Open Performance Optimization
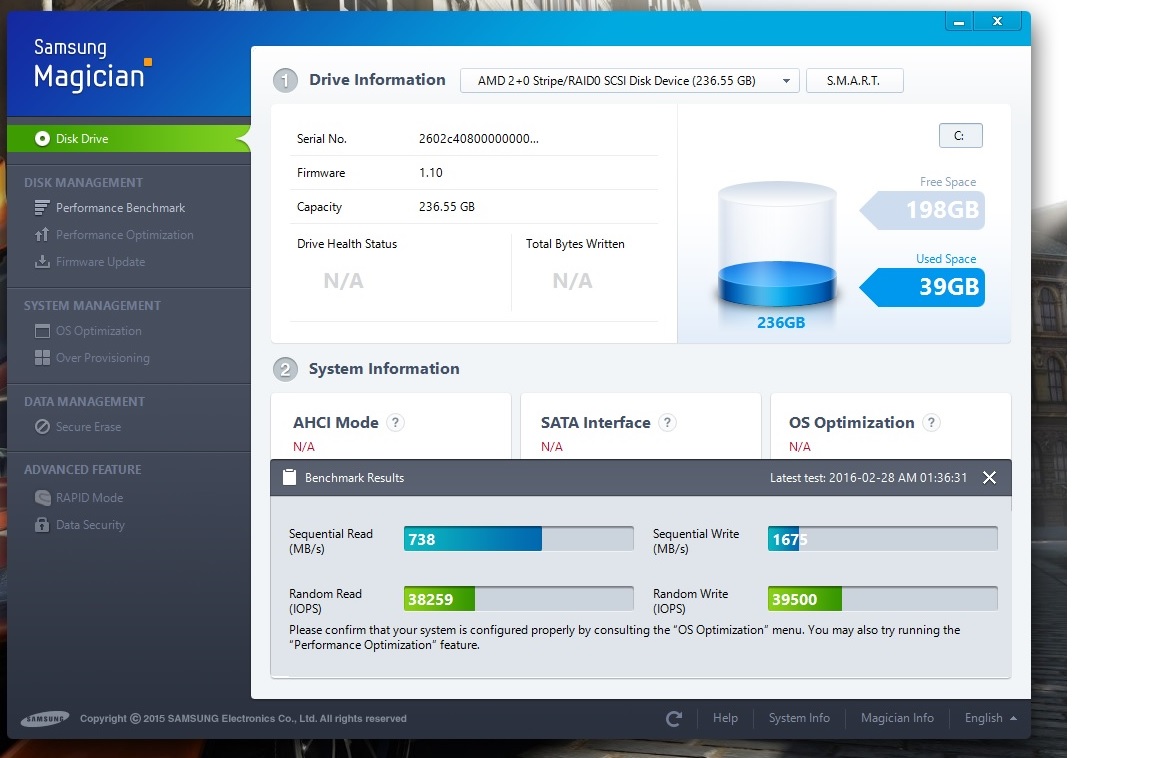Screen dimensions: 1152x758 point(124,235)
